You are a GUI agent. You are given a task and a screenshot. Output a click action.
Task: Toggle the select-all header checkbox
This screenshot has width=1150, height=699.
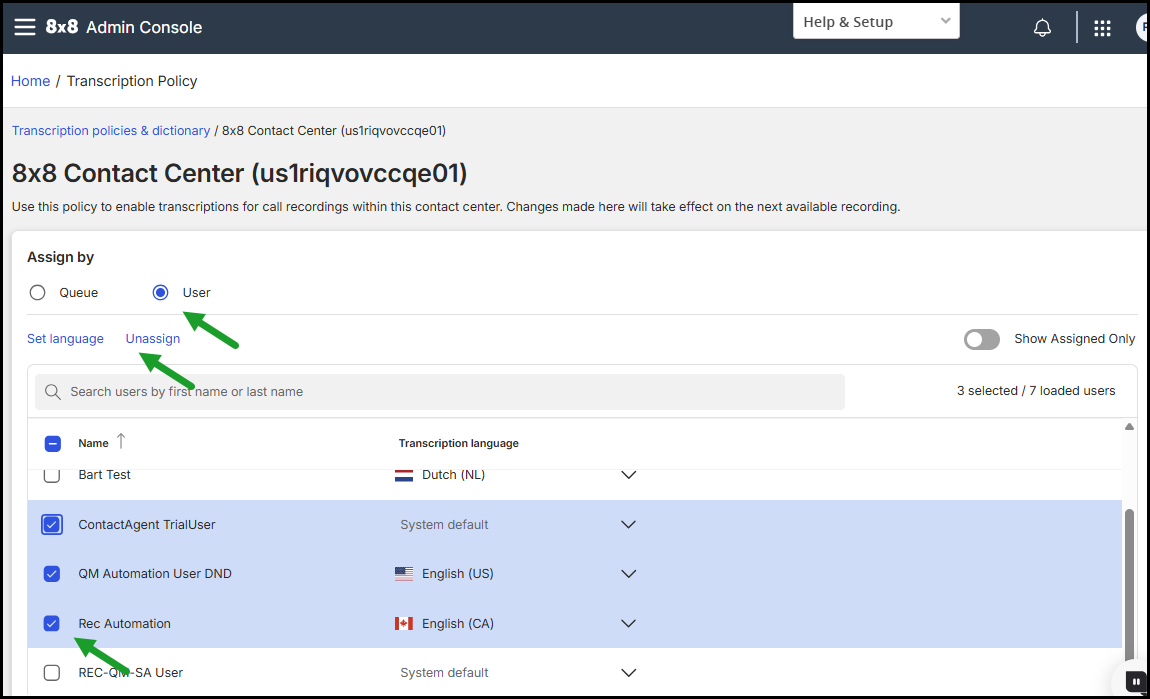pyautogui.click(x=53, y=444)
